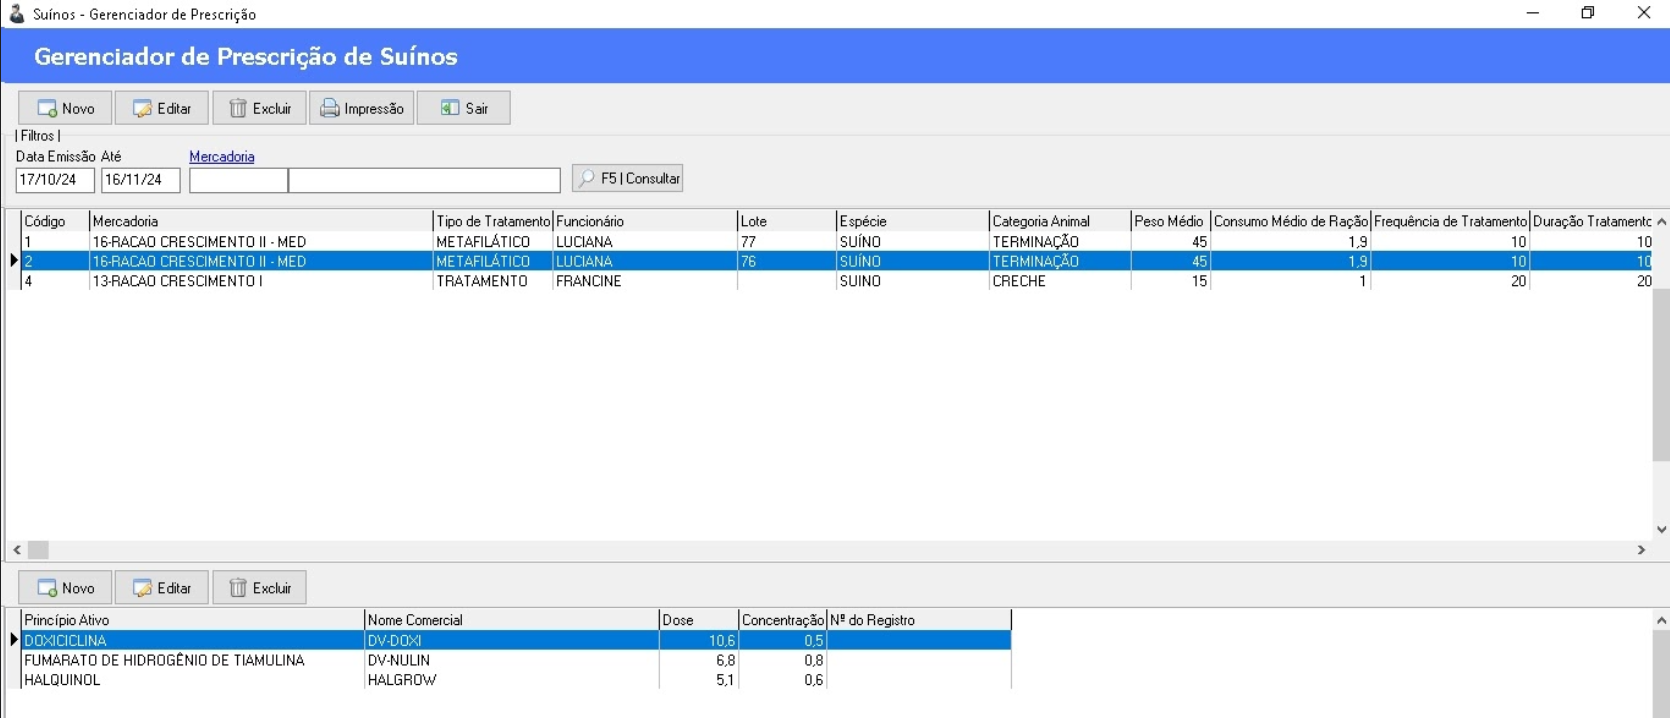Click the Concentração column header
1670x718 pixels.
pyautogui.click(x=783, y=620)
